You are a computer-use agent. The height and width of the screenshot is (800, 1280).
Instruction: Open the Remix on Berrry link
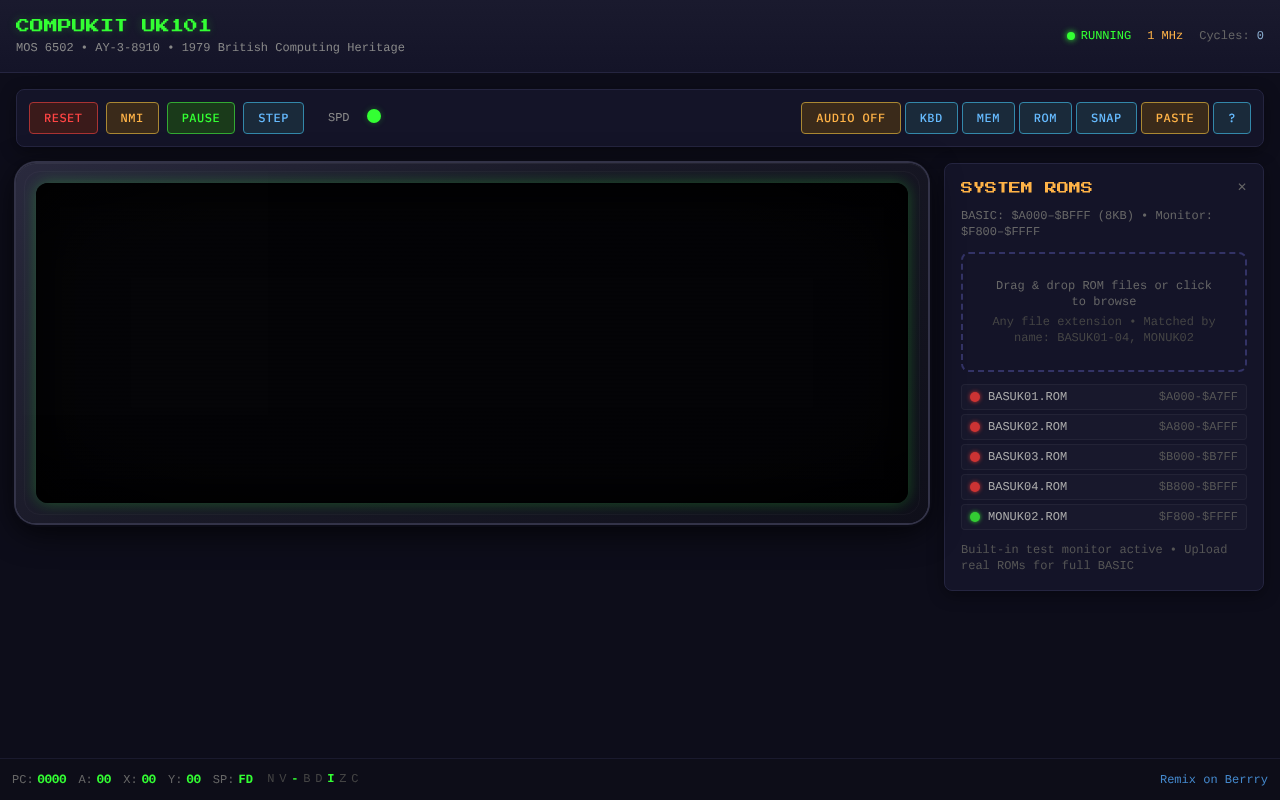tap(1213, 780)
